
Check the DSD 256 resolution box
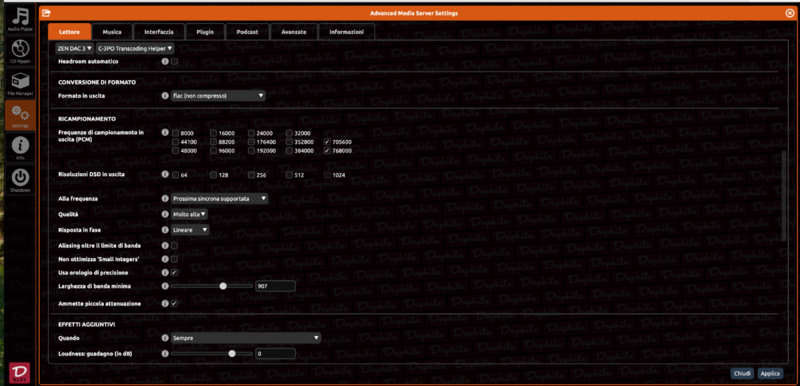pos(252,175)
